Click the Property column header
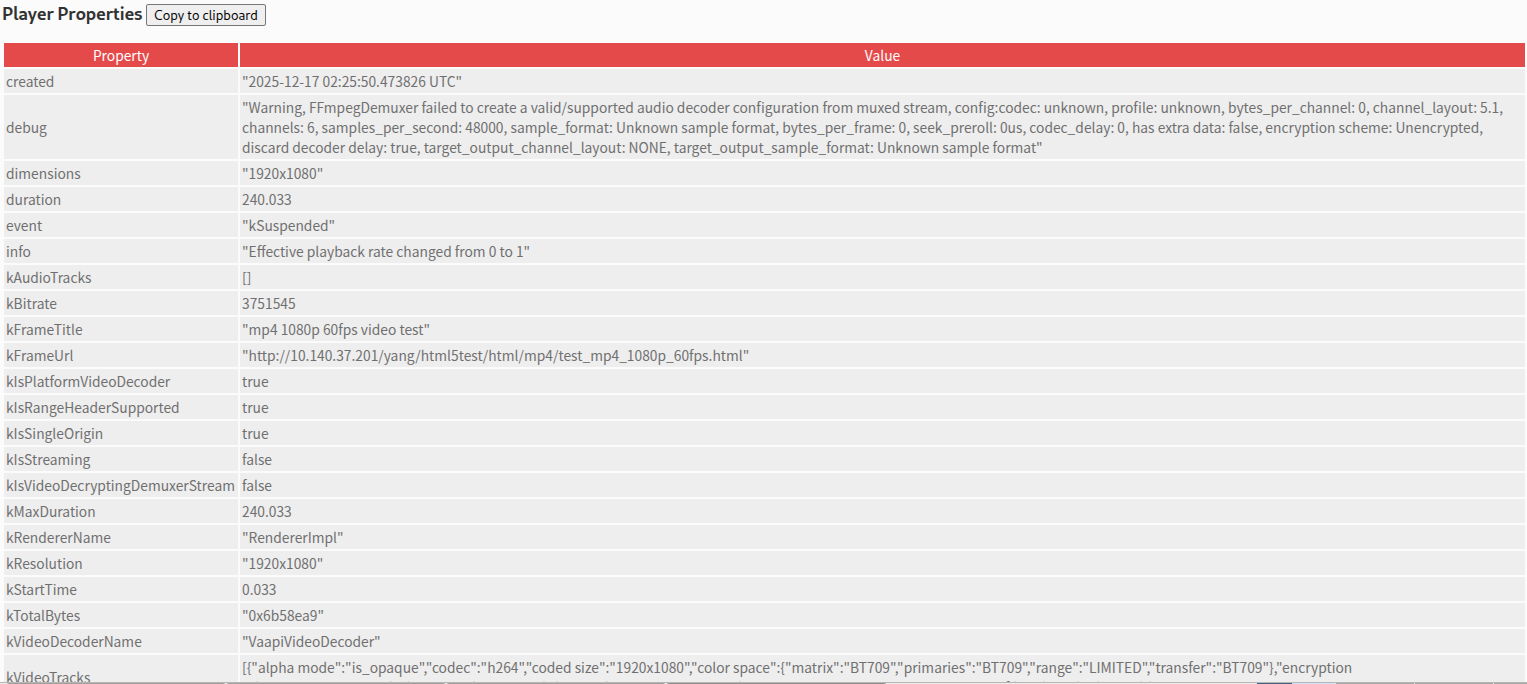 [120, 56]
